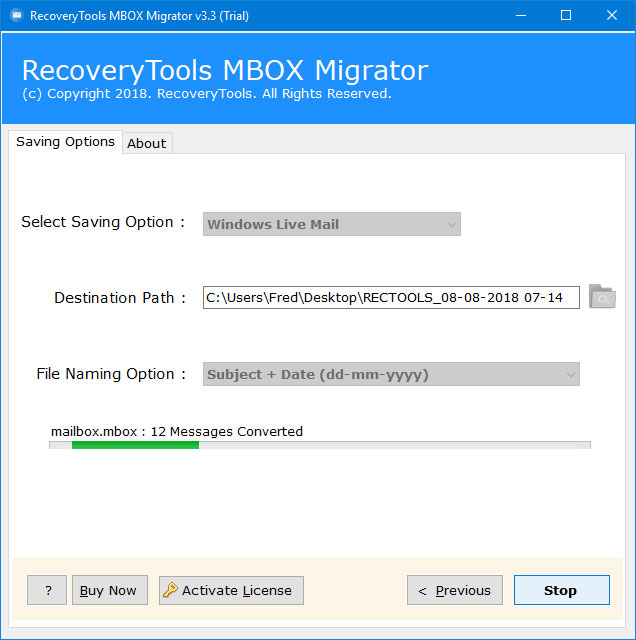The image size is (636, 640).
Task: Click the 'File Naming Option :' label
Action: coord(111,374)
